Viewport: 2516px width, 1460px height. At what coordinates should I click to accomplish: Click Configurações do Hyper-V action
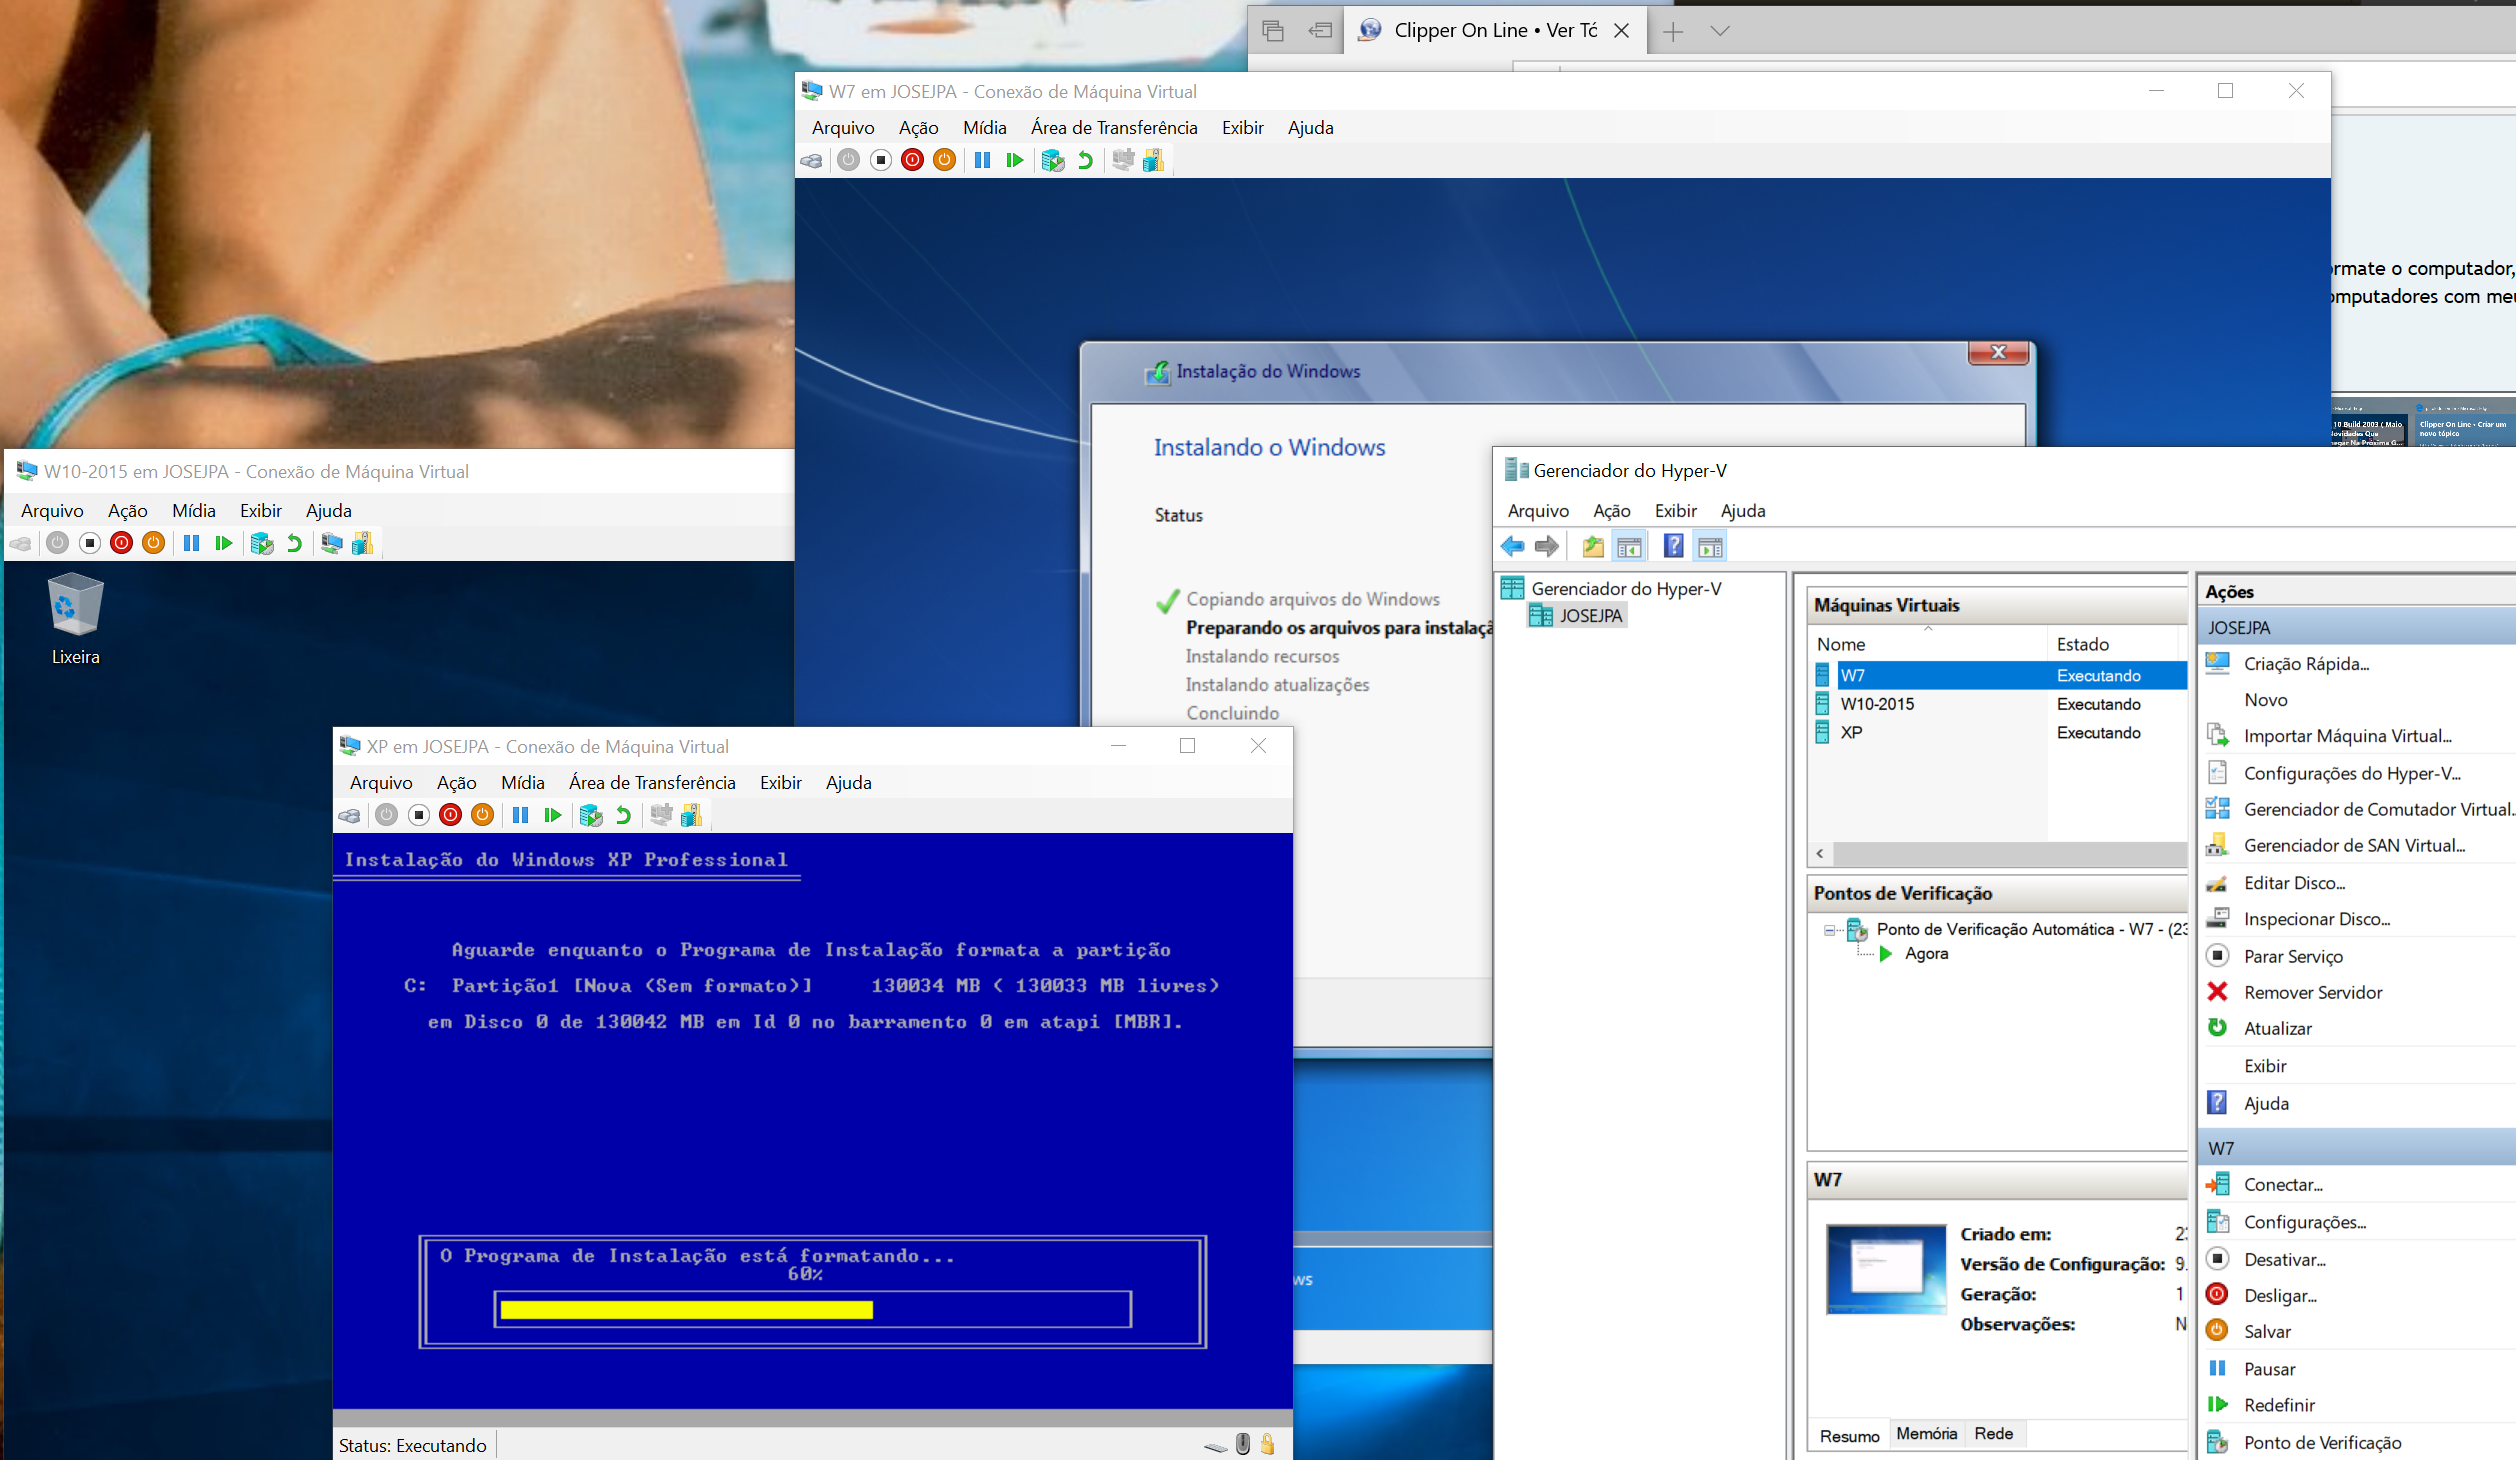[x=2352, y=773]
